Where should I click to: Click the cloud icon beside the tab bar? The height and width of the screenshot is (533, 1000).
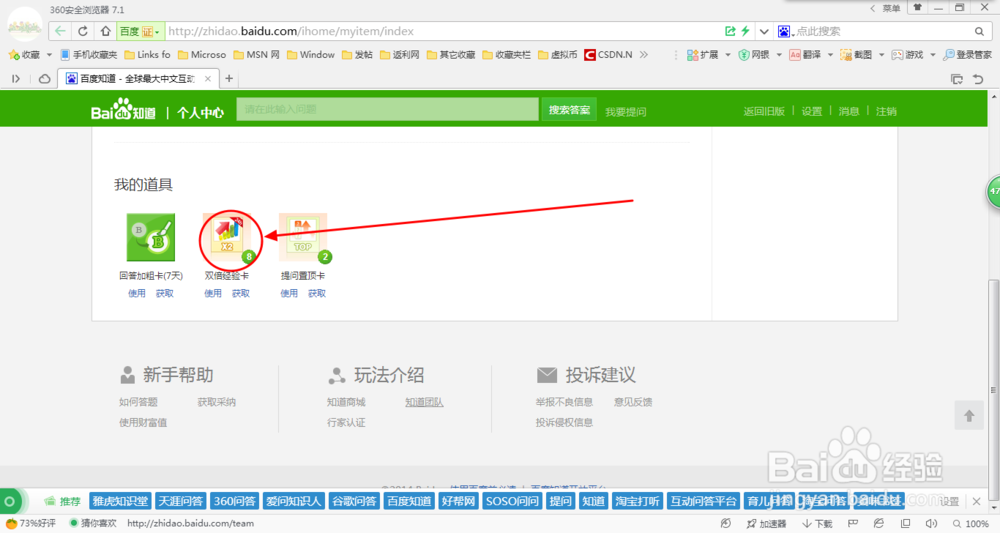tap(45, 78)
